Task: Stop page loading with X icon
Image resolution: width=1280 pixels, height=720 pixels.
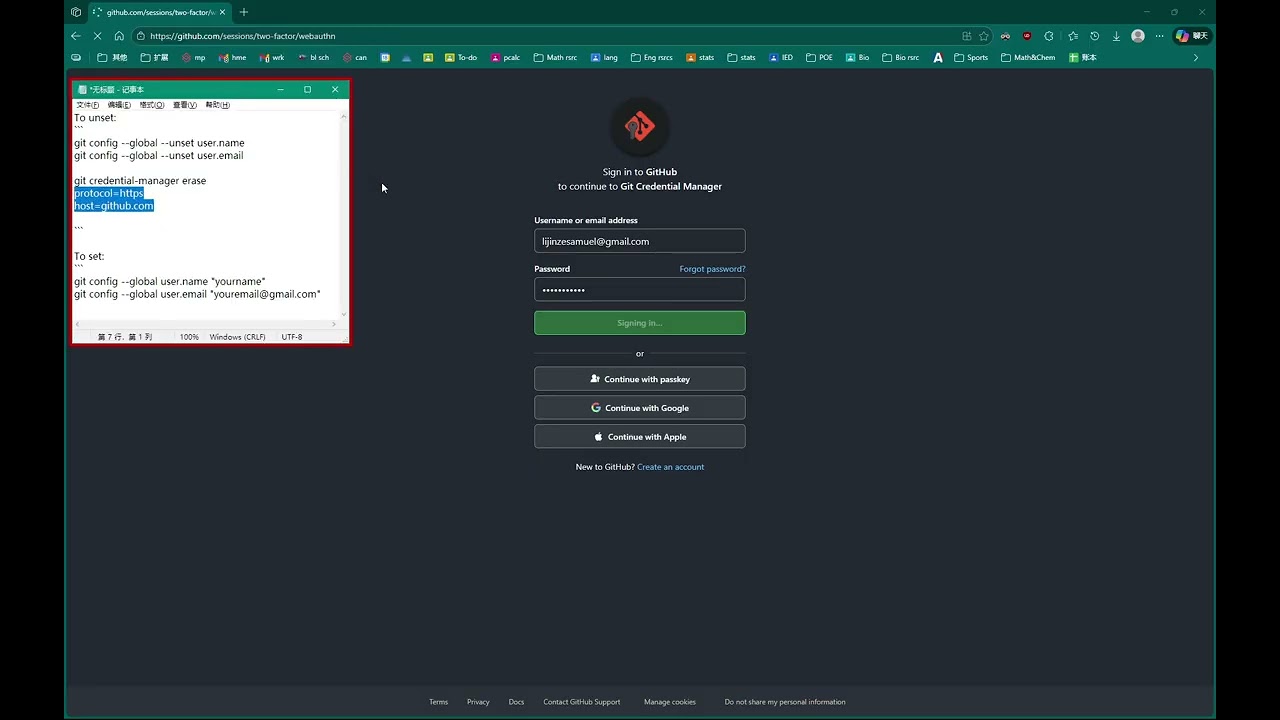Action: click(x=98, y=36)
